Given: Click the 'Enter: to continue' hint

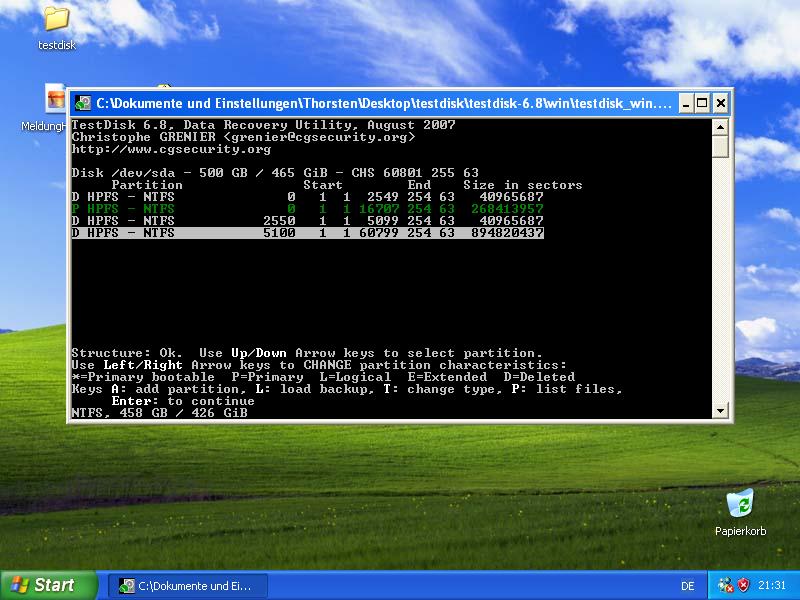Looking at the screenshot, I should click(183, 401).
